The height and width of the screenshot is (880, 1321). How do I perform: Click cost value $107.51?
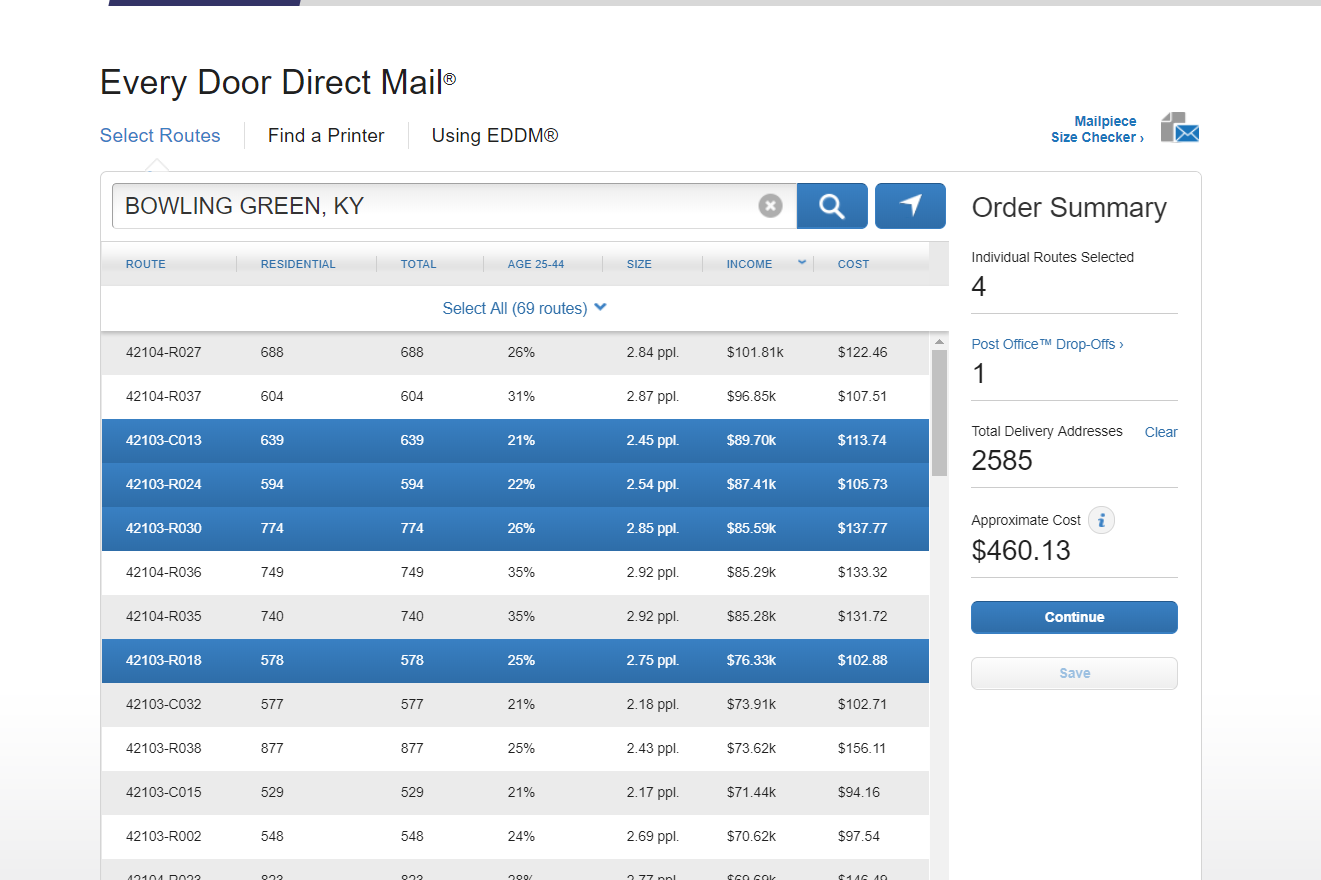862,396
